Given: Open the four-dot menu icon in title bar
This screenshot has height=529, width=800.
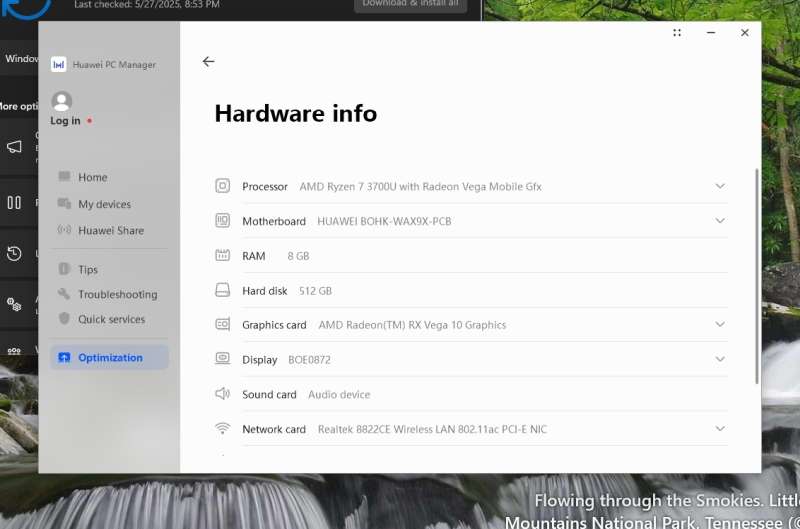Looking at the screenshot, I should (x=677, y=33).
